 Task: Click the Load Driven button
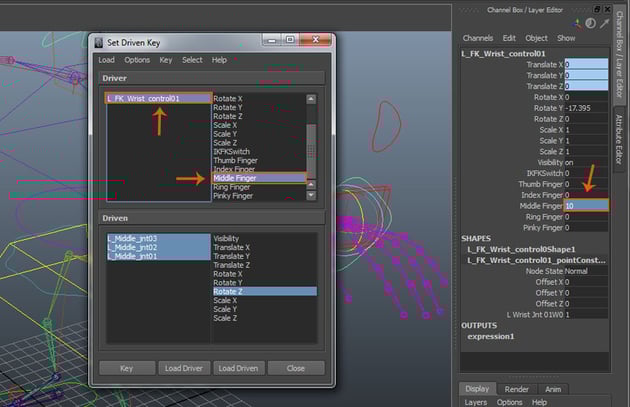pos(239,368)
